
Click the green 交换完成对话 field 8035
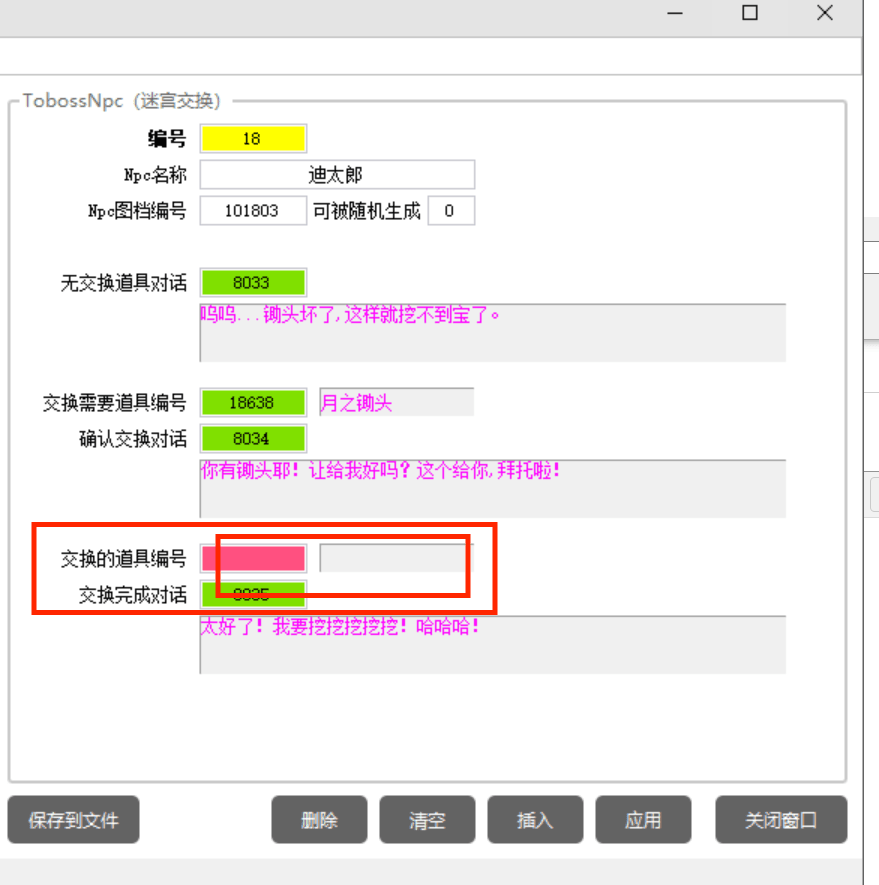pos(253,594)
